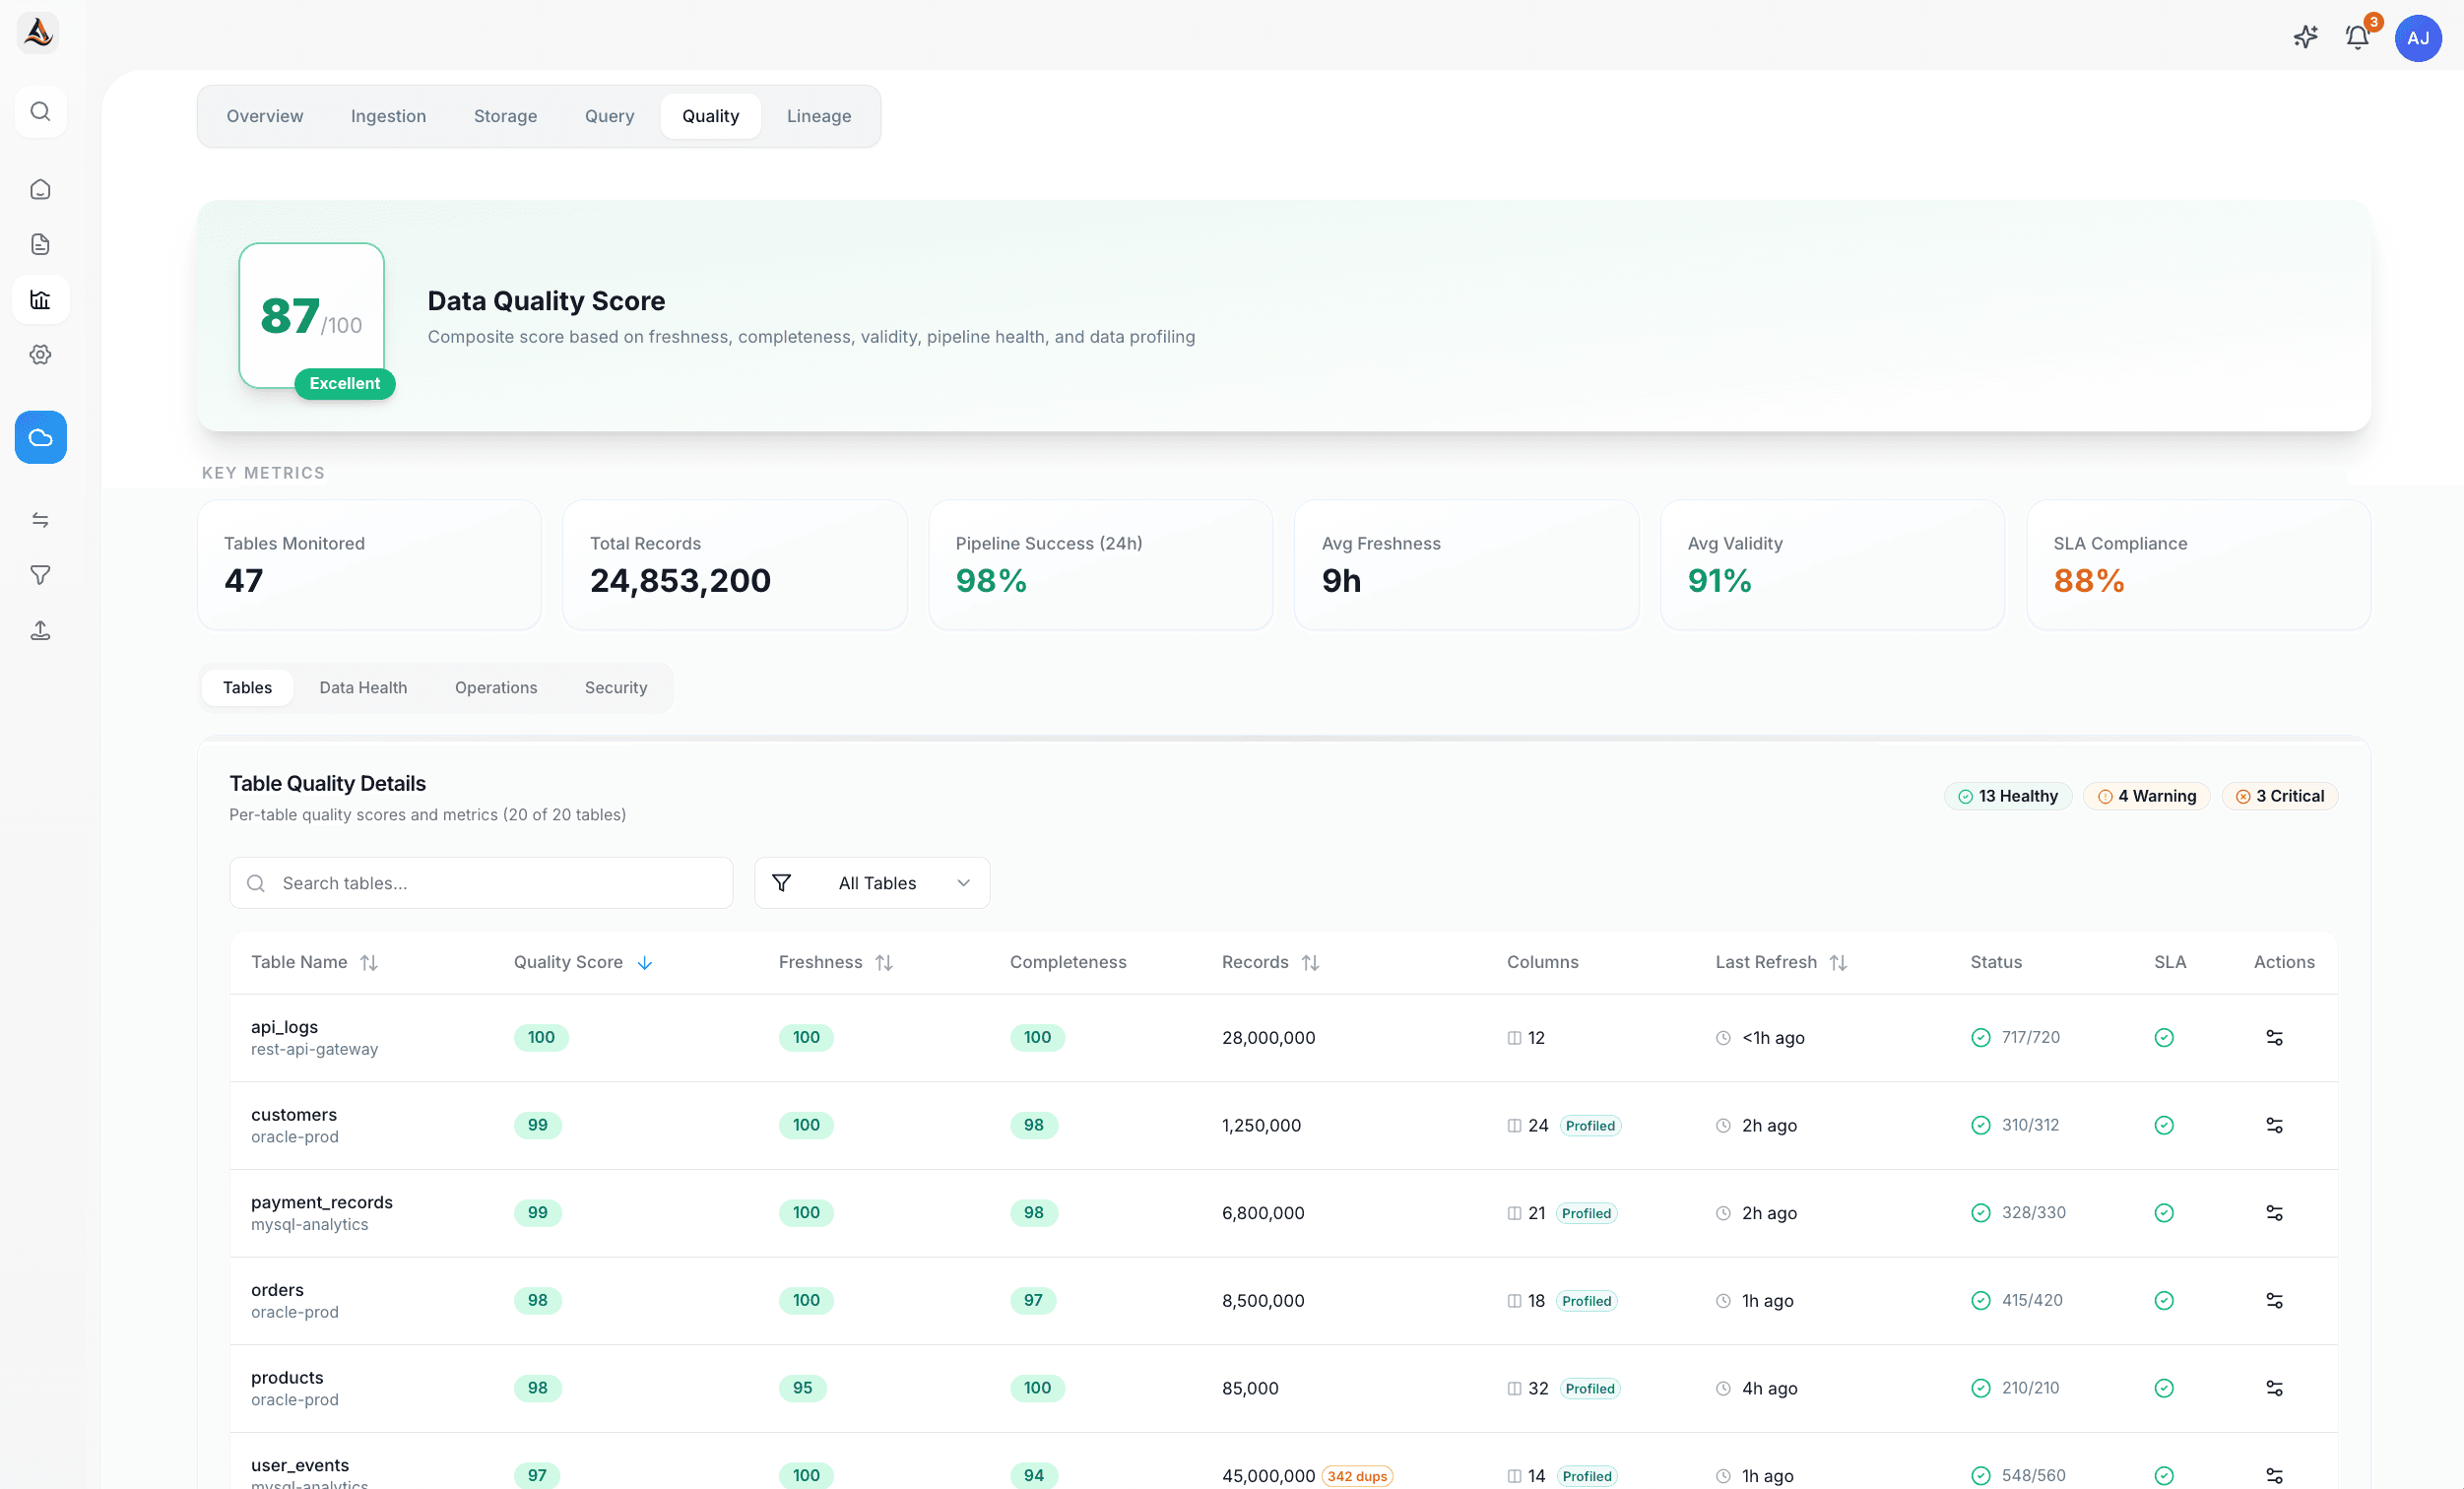Toggle sort on the Last Refresh column
The image size is (2464, 1489).
pos(1841,962)
